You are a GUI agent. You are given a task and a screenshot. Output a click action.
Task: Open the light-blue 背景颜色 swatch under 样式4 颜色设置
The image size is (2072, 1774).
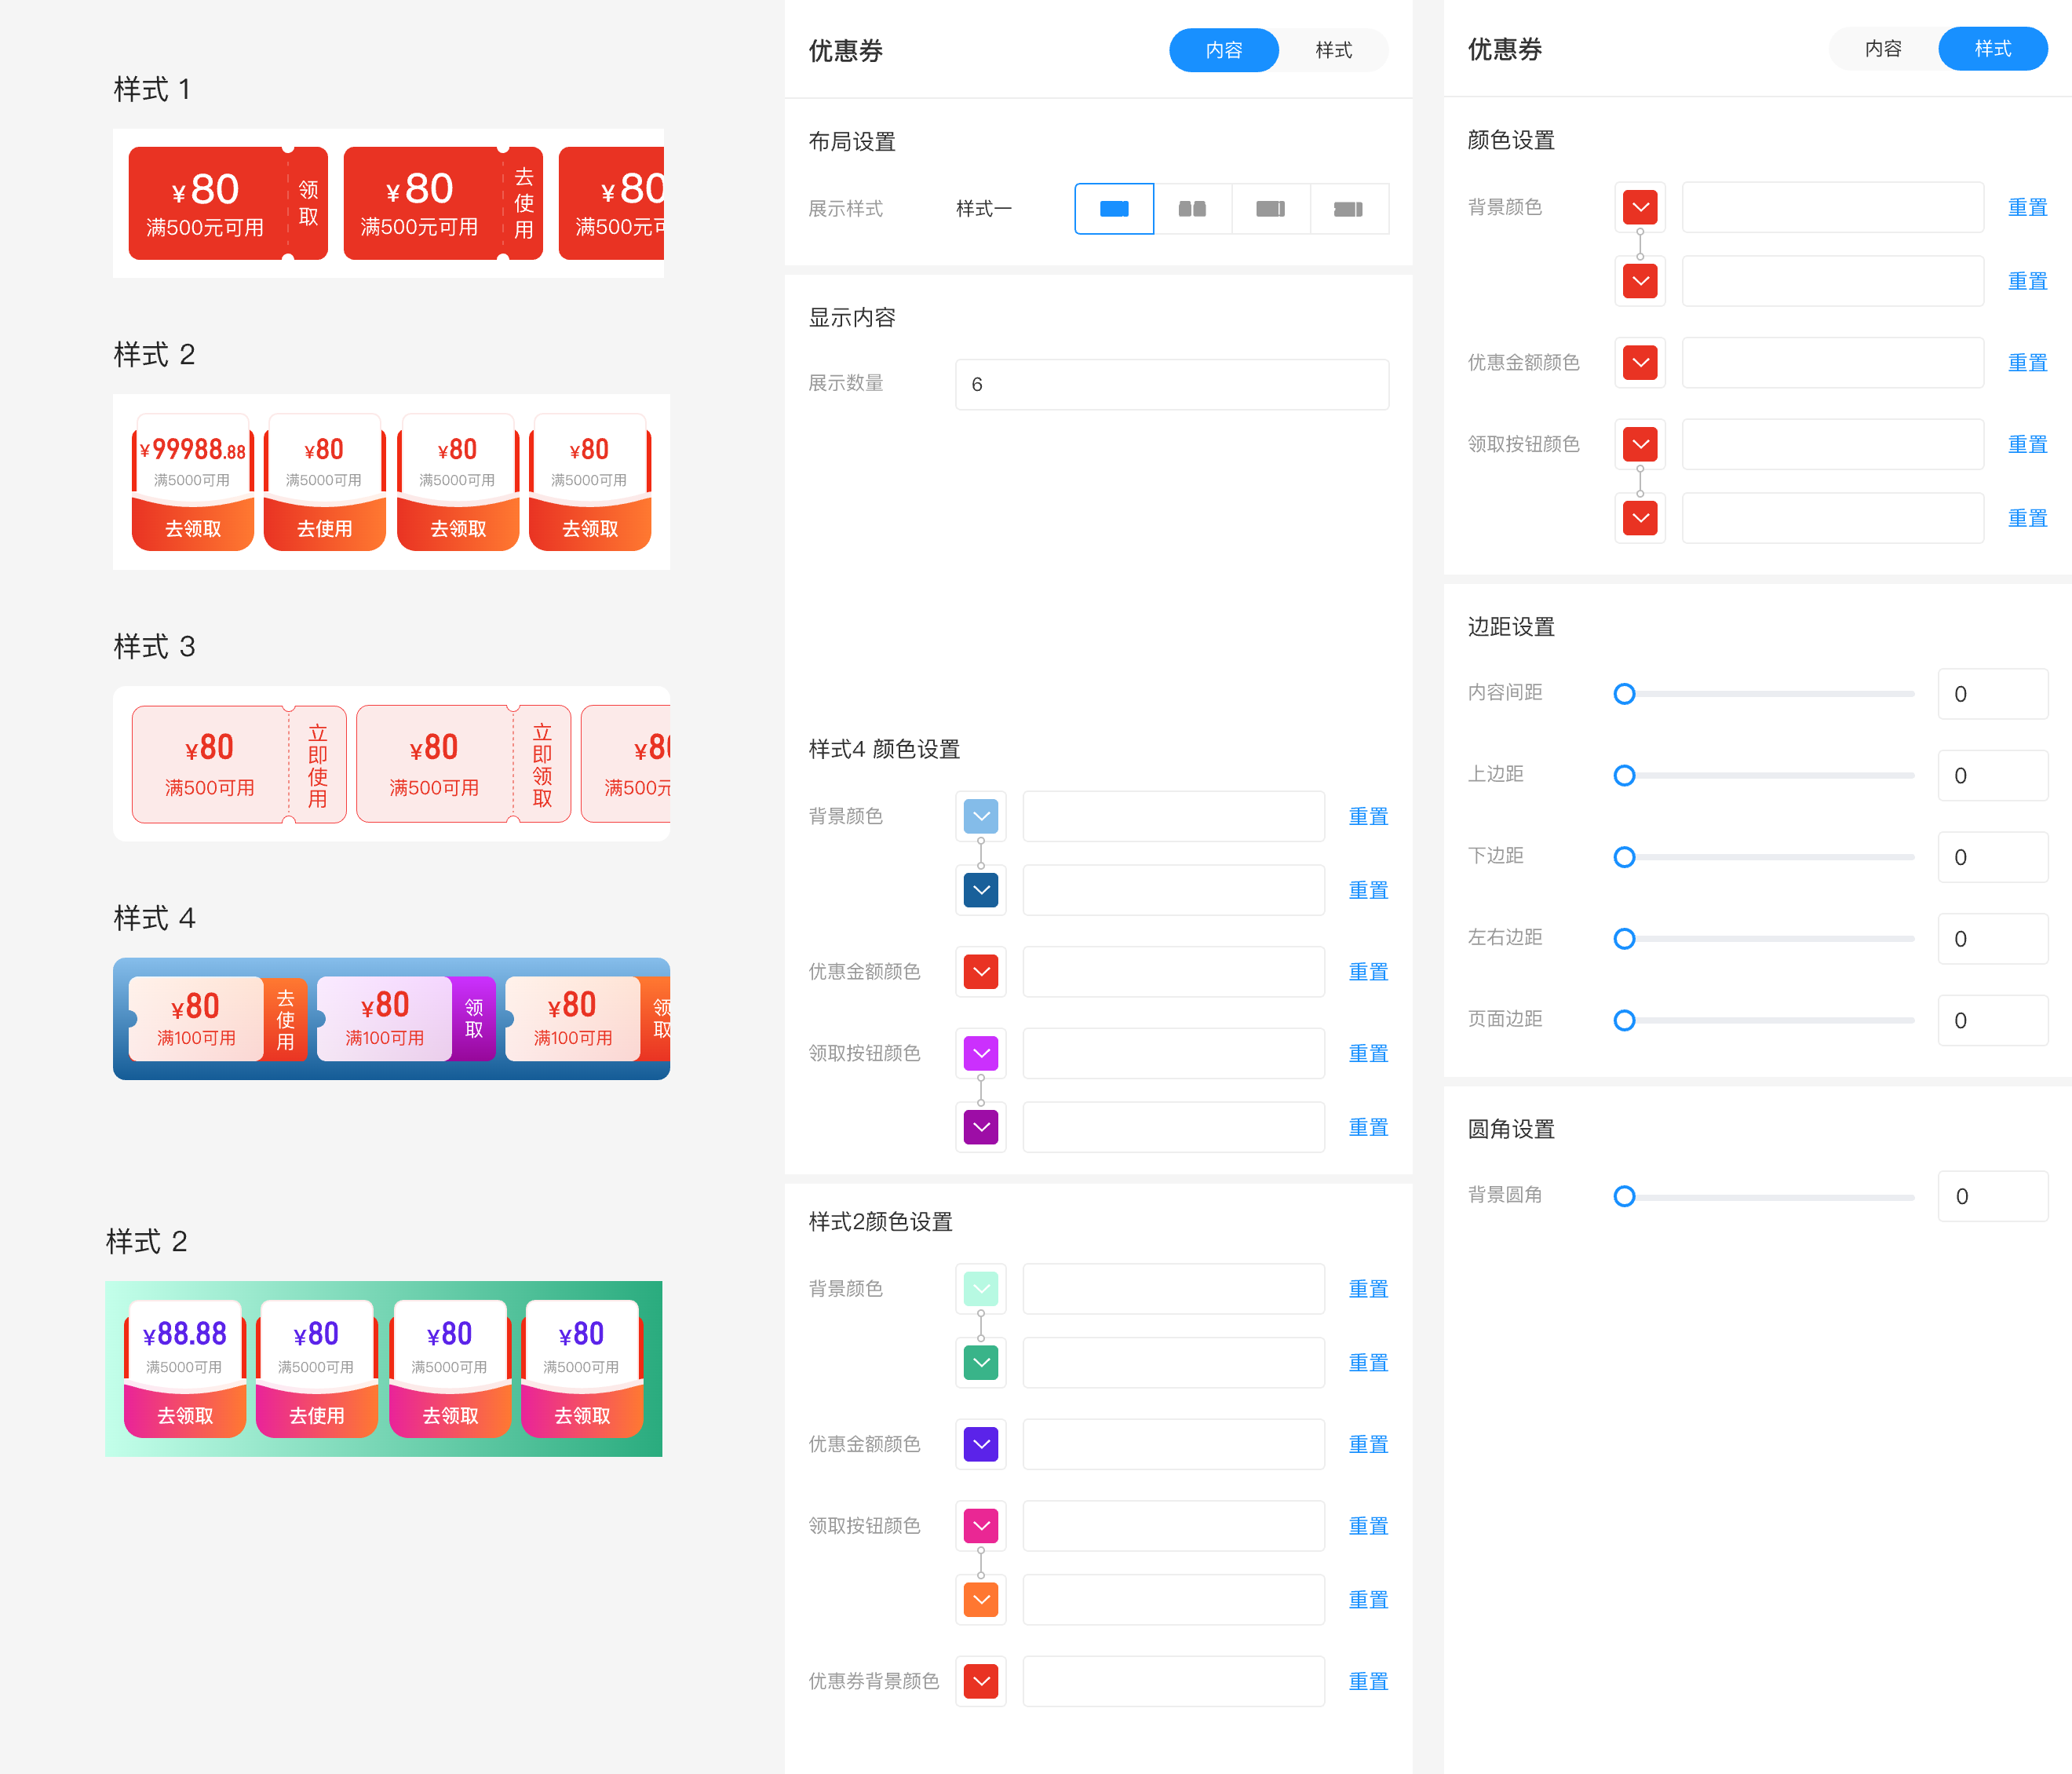(981, 816)
